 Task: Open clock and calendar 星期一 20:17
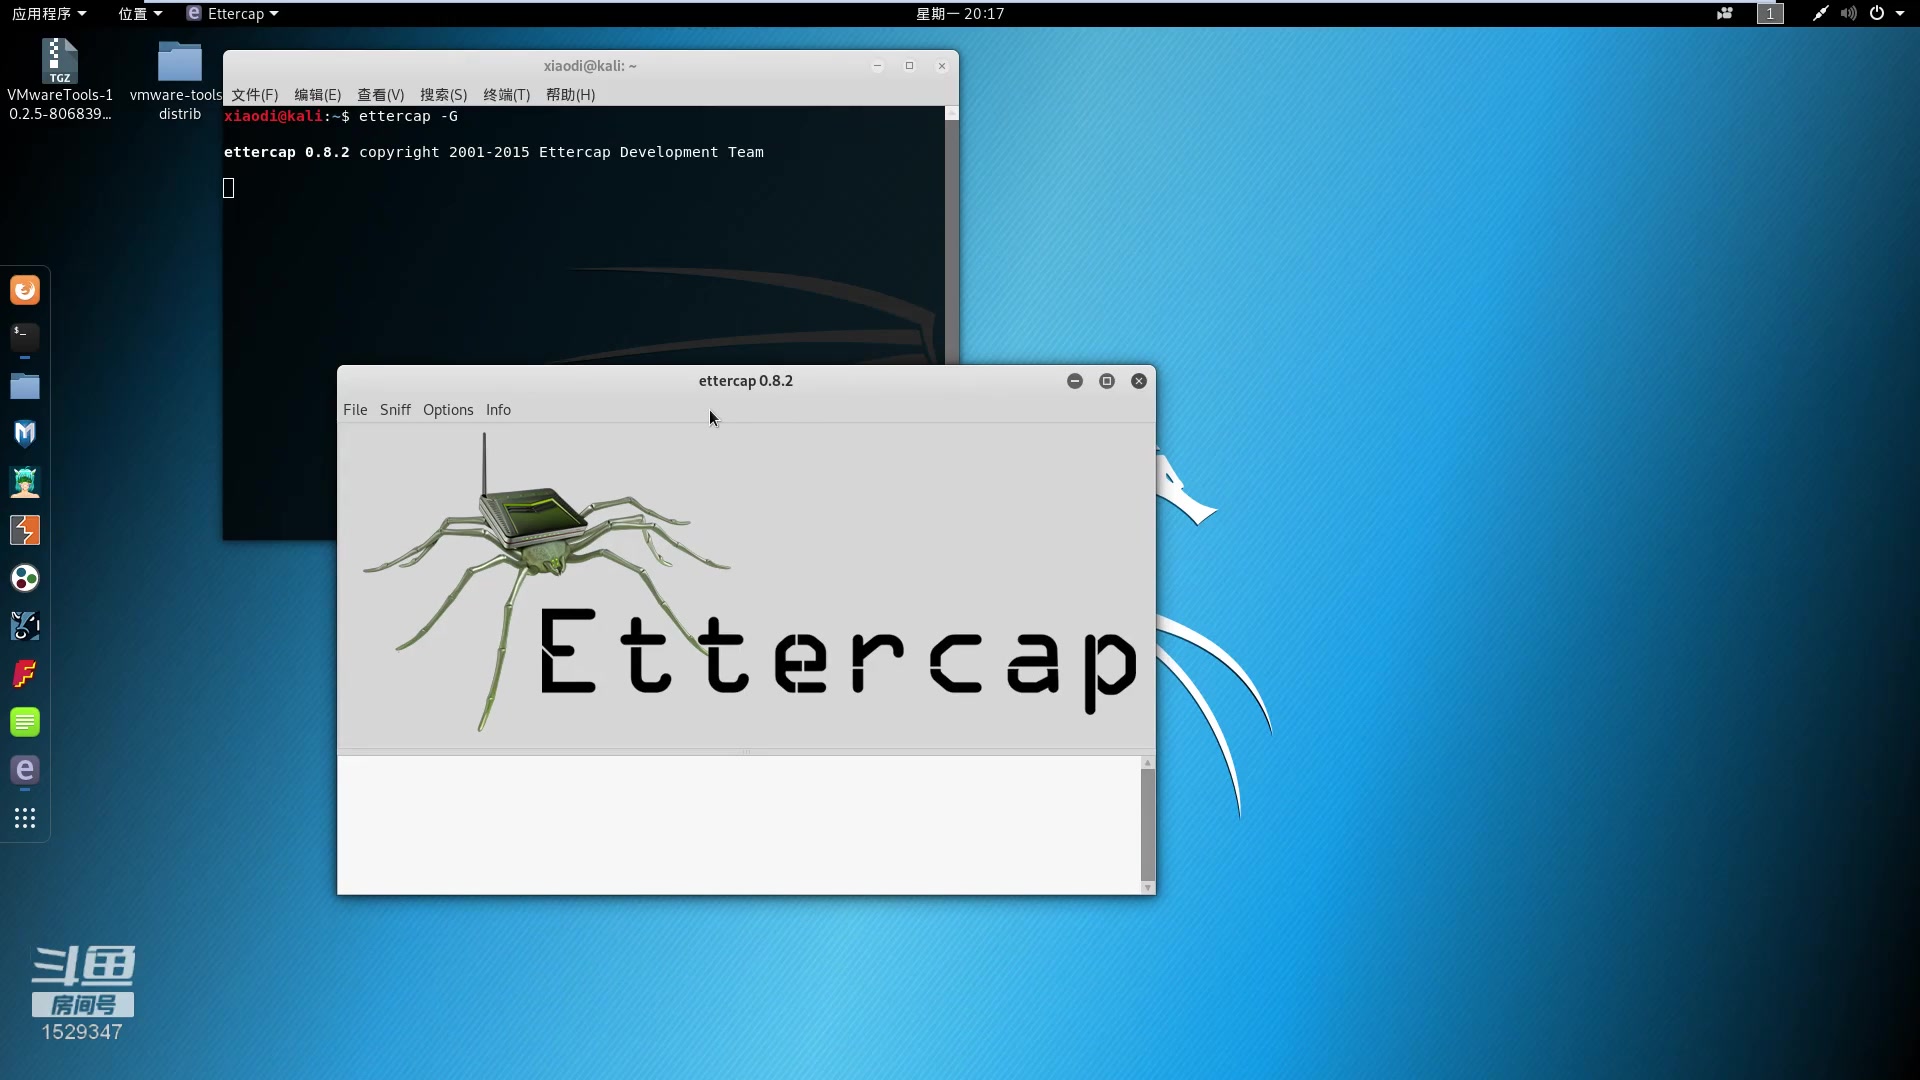[960, 13]
